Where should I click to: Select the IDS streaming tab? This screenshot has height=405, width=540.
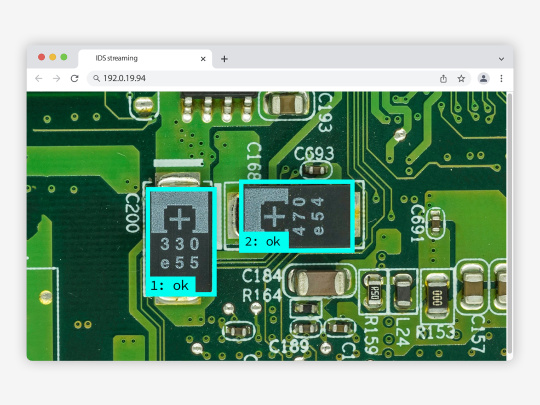click(145, 59)
